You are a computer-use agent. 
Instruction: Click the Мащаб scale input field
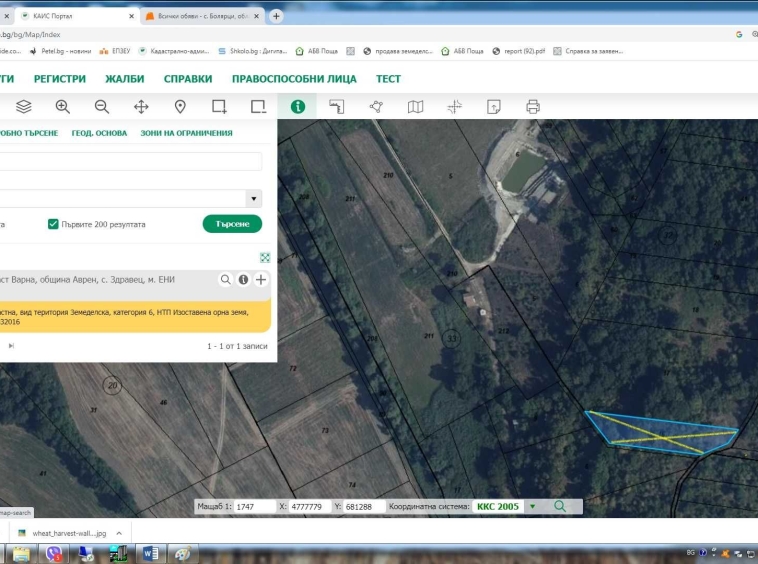(254, 506)
